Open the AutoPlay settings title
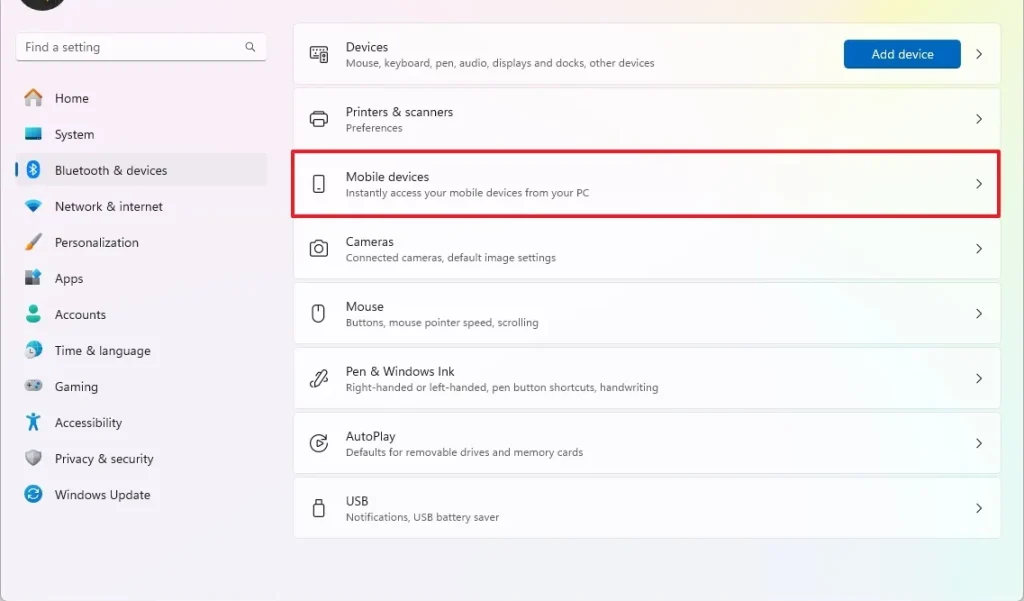The image size is (1024, 601). (x=370, y=436)
